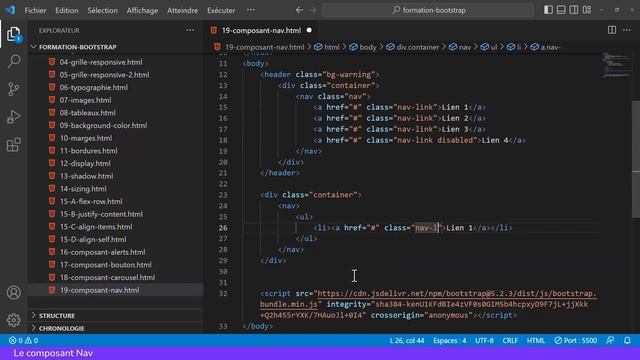The image size is (640, 360).
Task: Open file 06-typographie.html
Action: (x=93, y=87)
